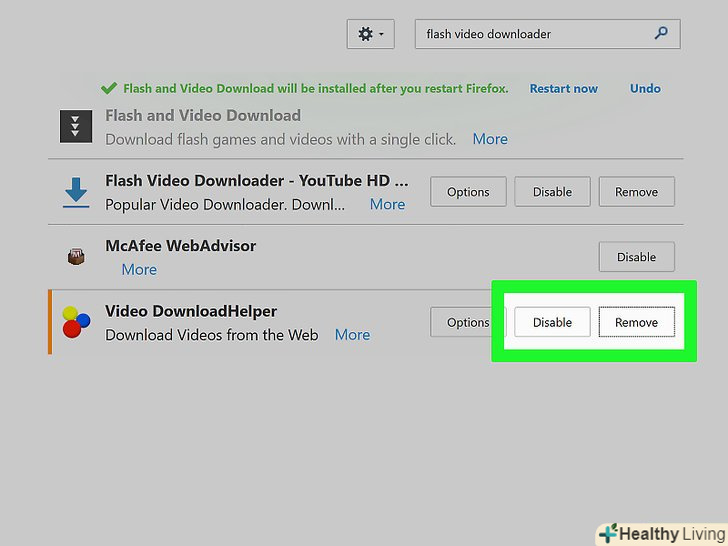Disable Flash Video Downloader - YouTube HD
This screenshot has height=546, width=728.
tap(552, 192)
